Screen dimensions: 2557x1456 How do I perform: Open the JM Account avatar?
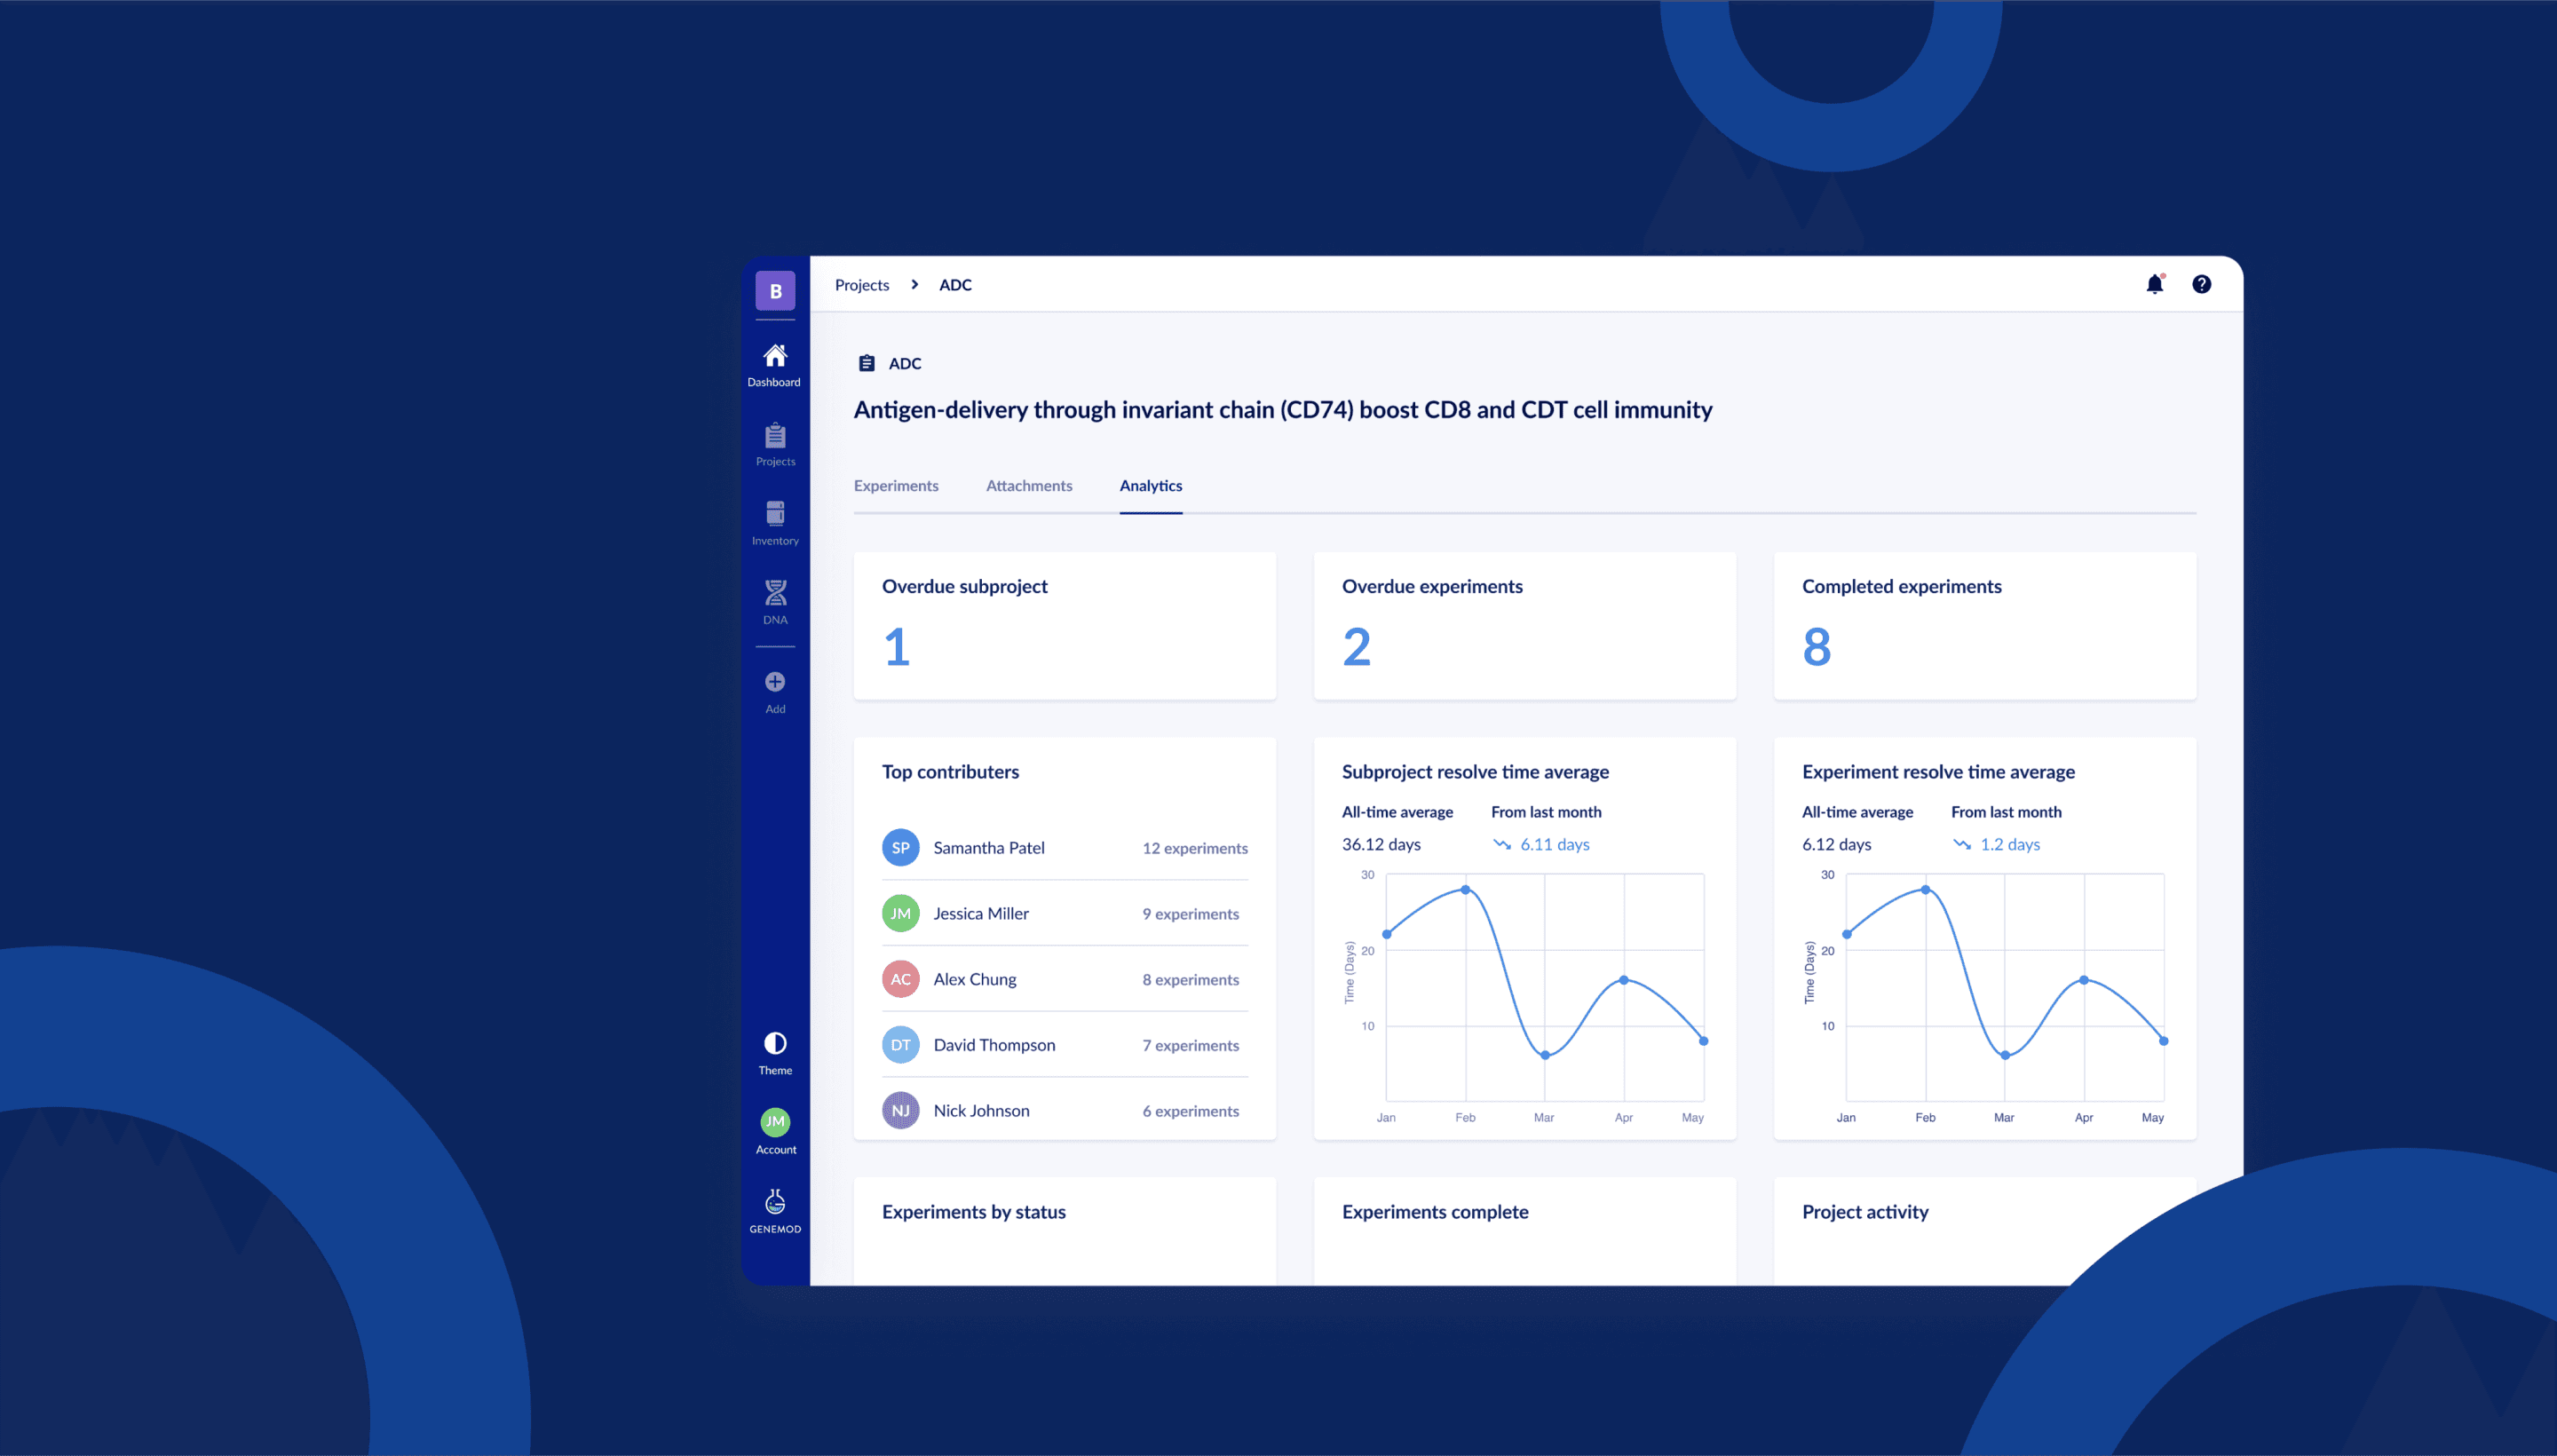point(775,1122)
